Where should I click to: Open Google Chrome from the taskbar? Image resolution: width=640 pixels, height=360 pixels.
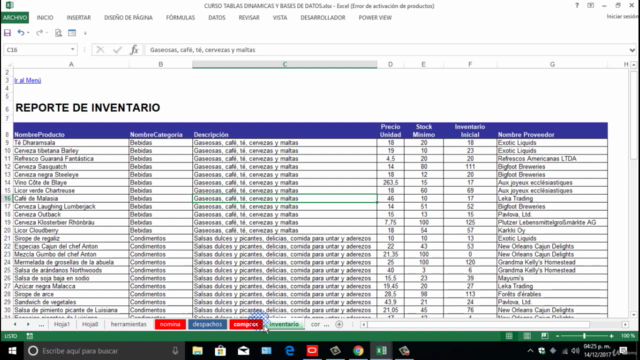click(358, 351)
